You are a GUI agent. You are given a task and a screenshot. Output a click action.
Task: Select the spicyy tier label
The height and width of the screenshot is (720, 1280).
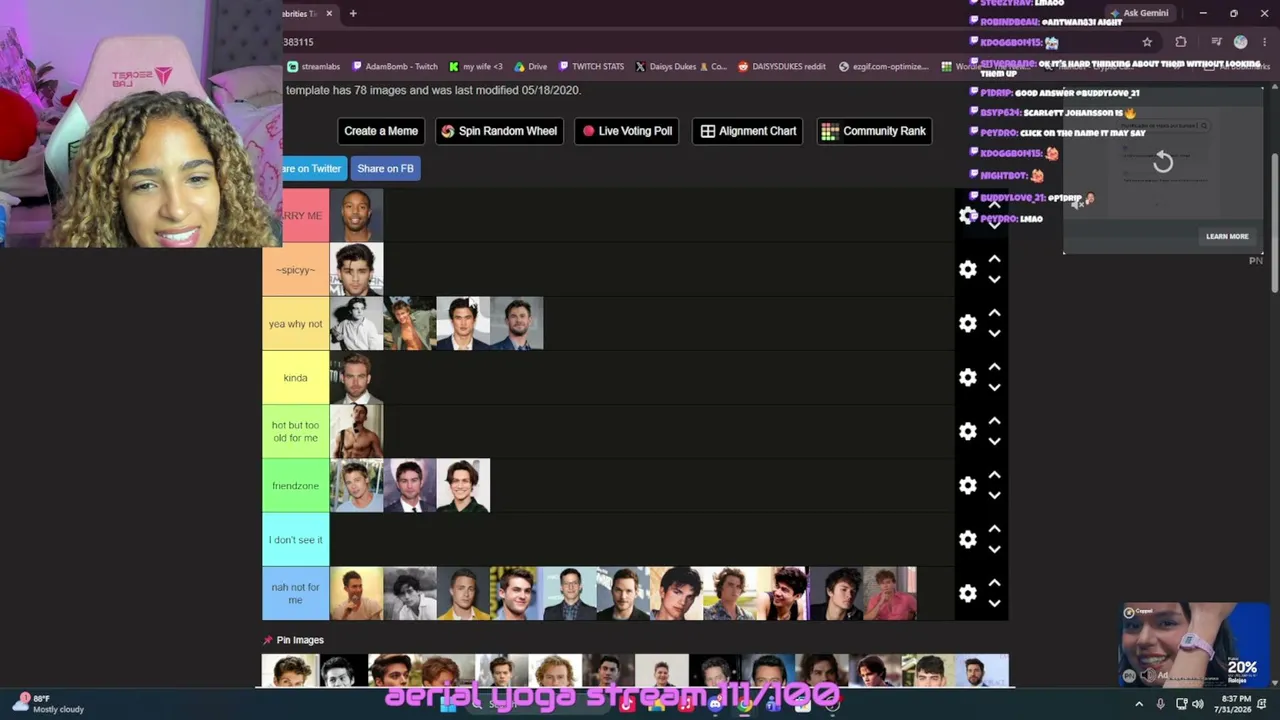click(x=296, y=270)
